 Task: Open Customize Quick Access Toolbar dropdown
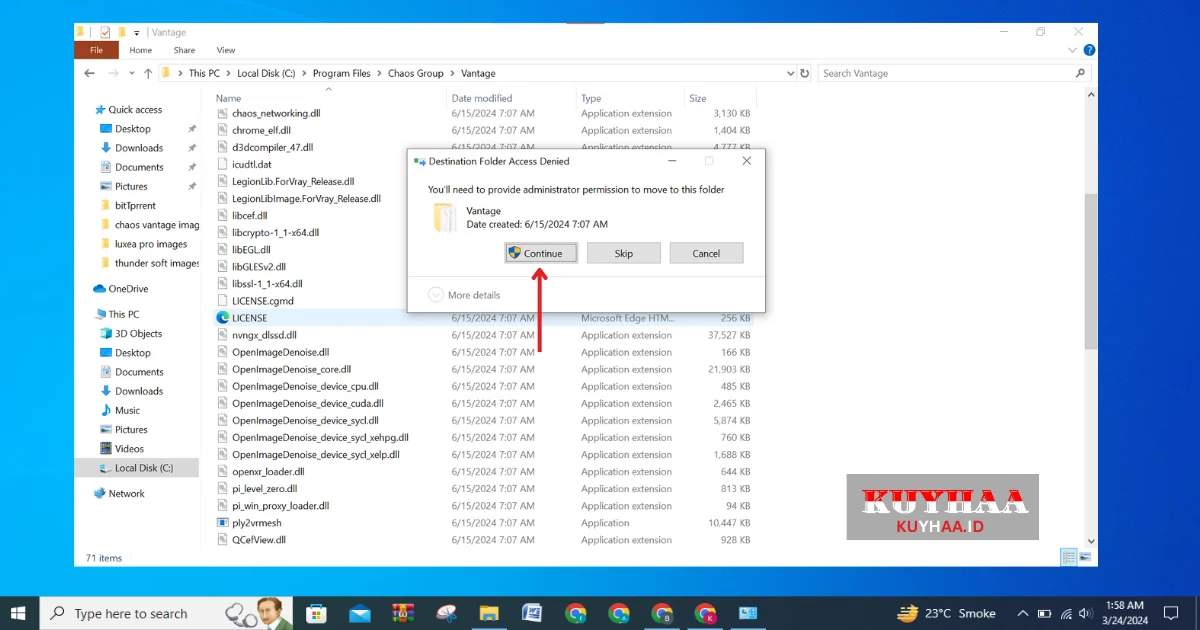[x=137, y=32]
